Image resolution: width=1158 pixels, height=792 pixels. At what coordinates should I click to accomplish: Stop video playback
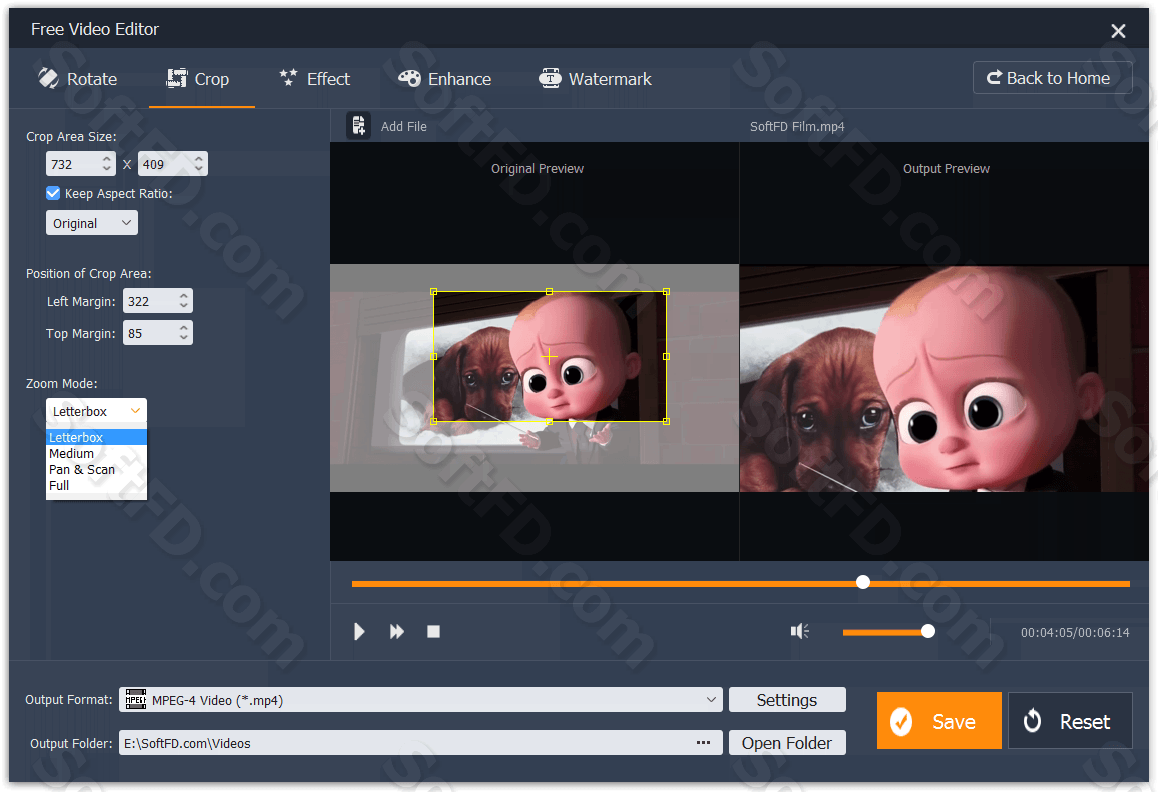(434, 632)
